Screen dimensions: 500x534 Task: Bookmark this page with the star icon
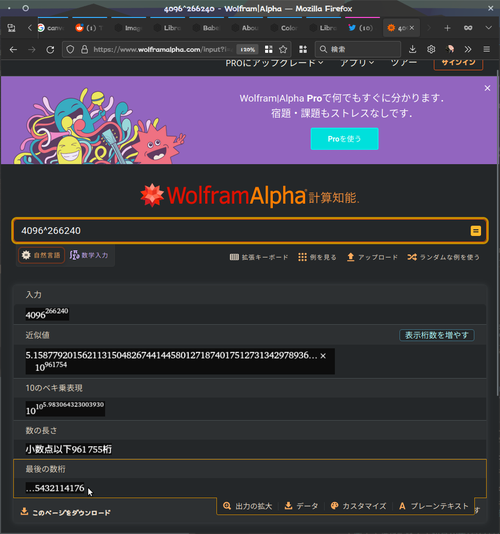coord(283,50)
